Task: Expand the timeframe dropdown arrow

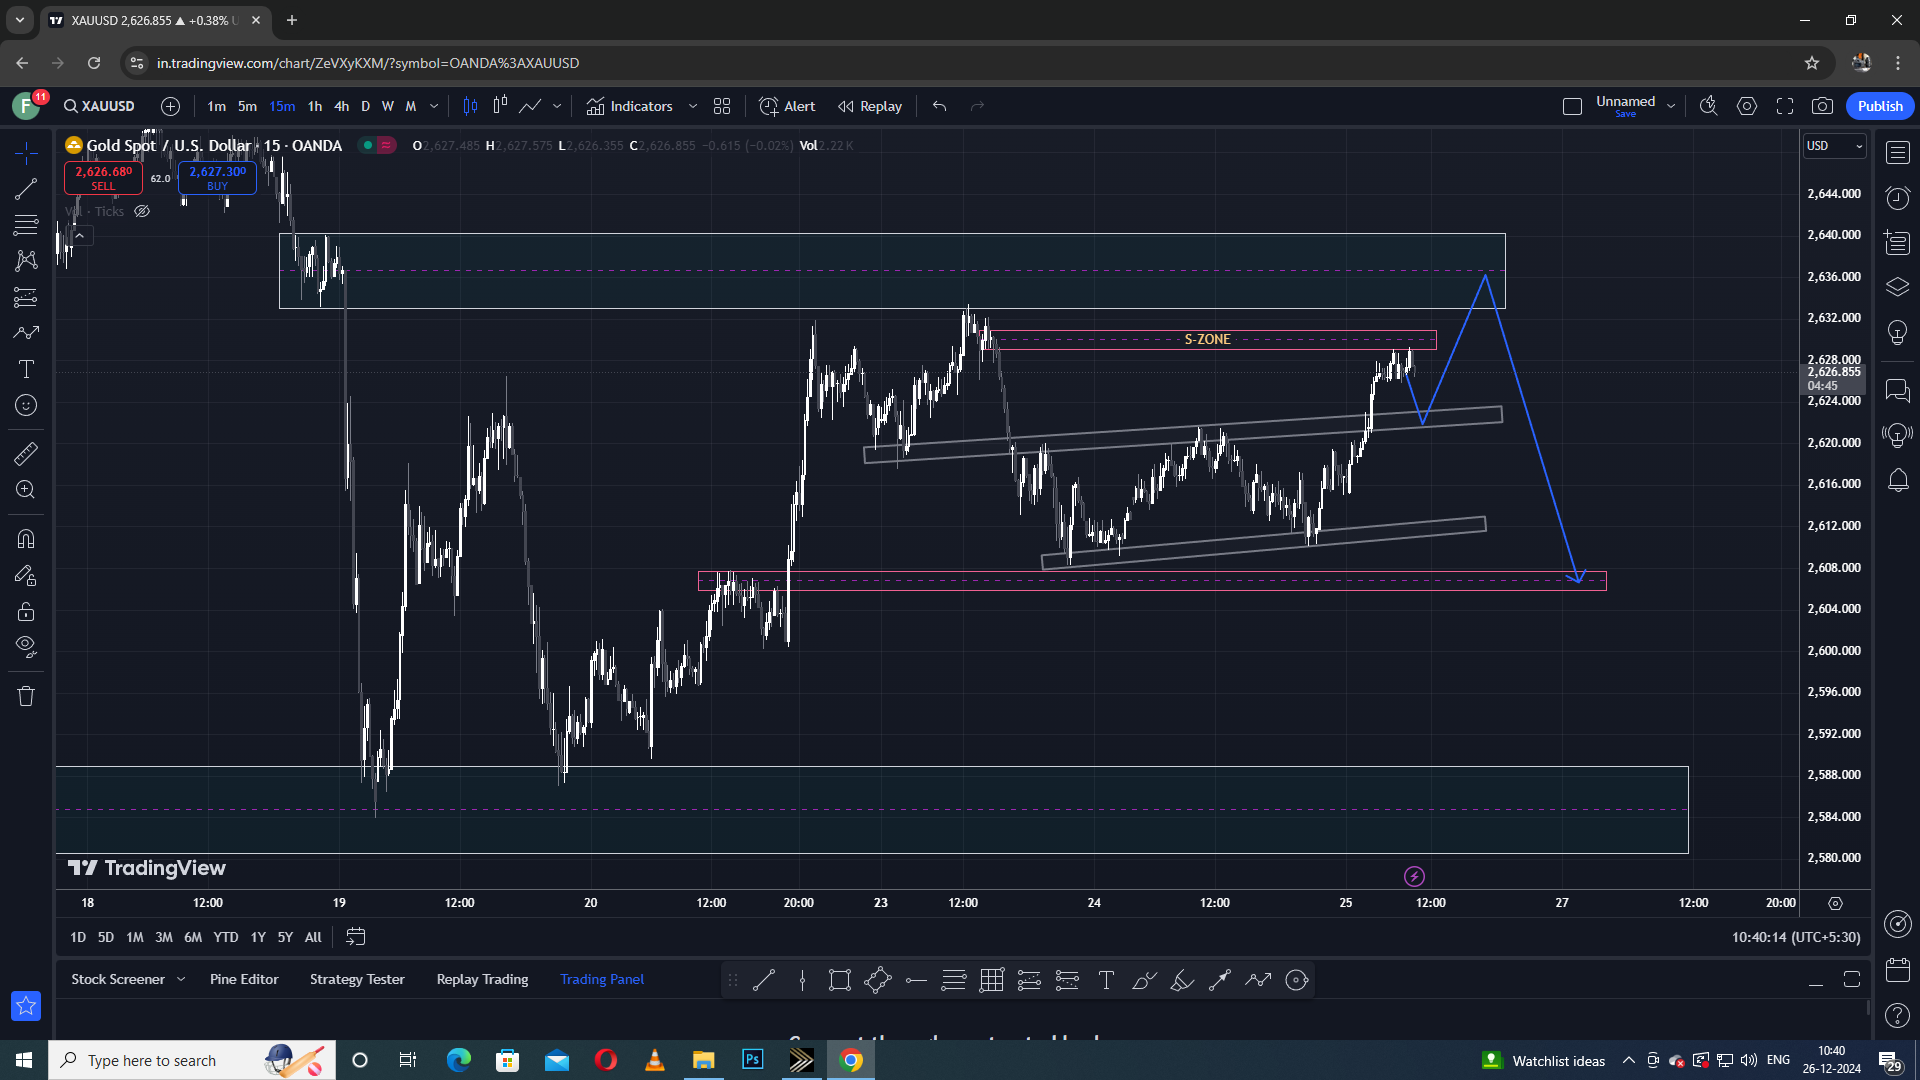Action: (434, 106)
